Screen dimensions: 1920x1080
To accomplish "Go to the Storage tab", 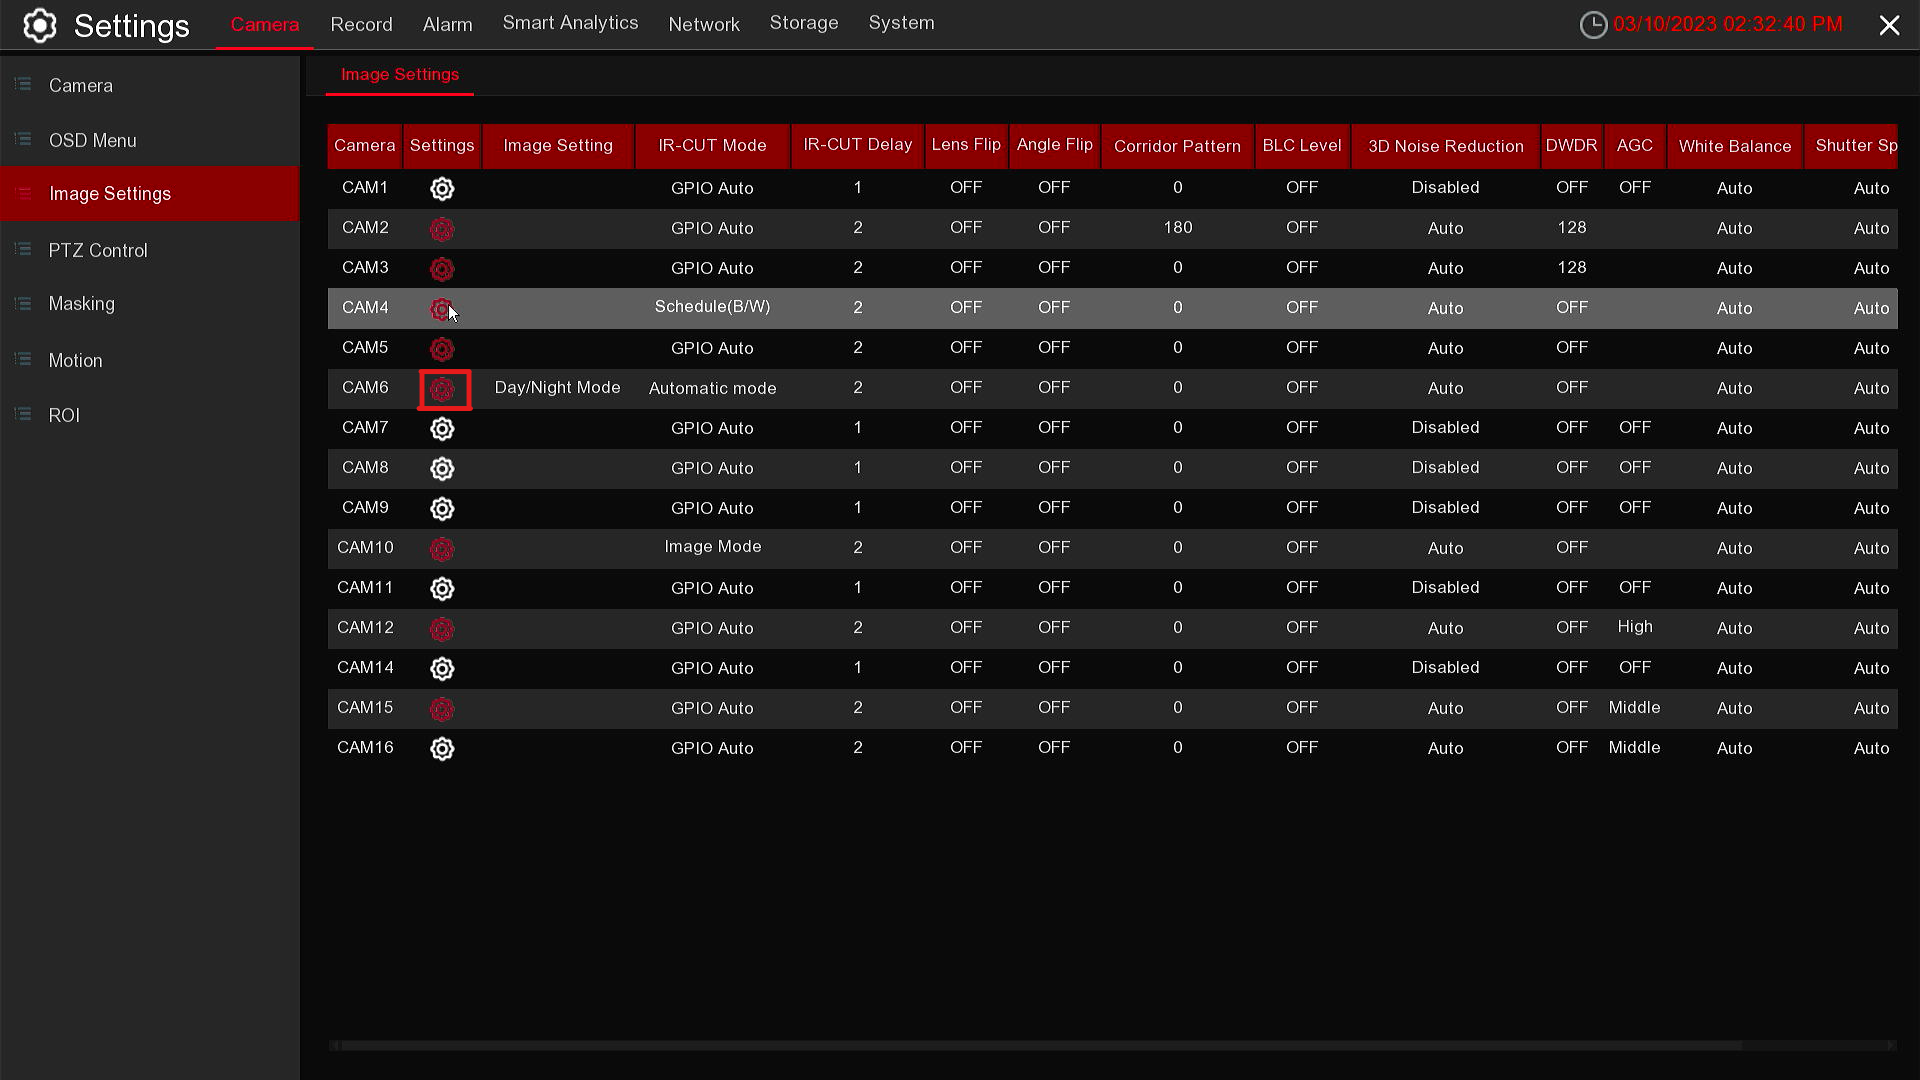I will [803, 23].
